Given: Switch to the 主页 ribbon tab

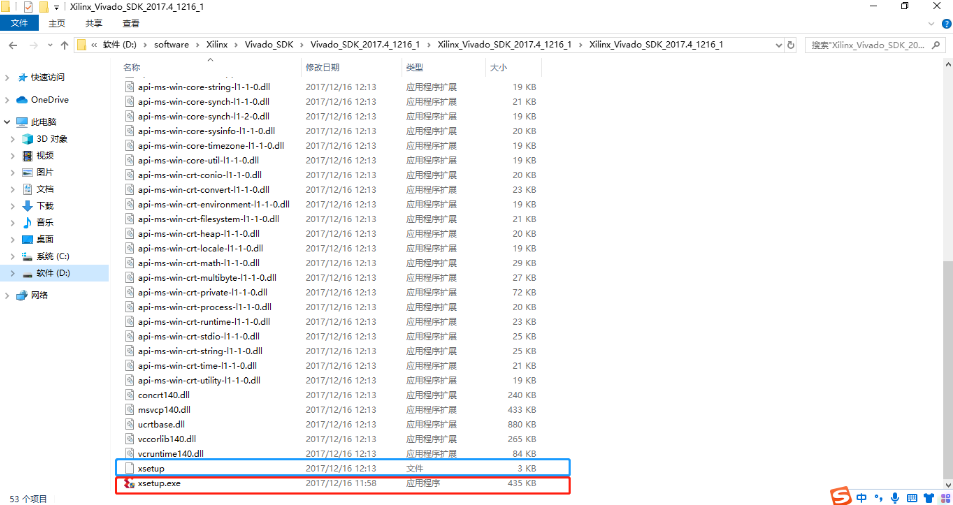Looking at the screenshot, I should pyautogui.click(x=57, y=23).
